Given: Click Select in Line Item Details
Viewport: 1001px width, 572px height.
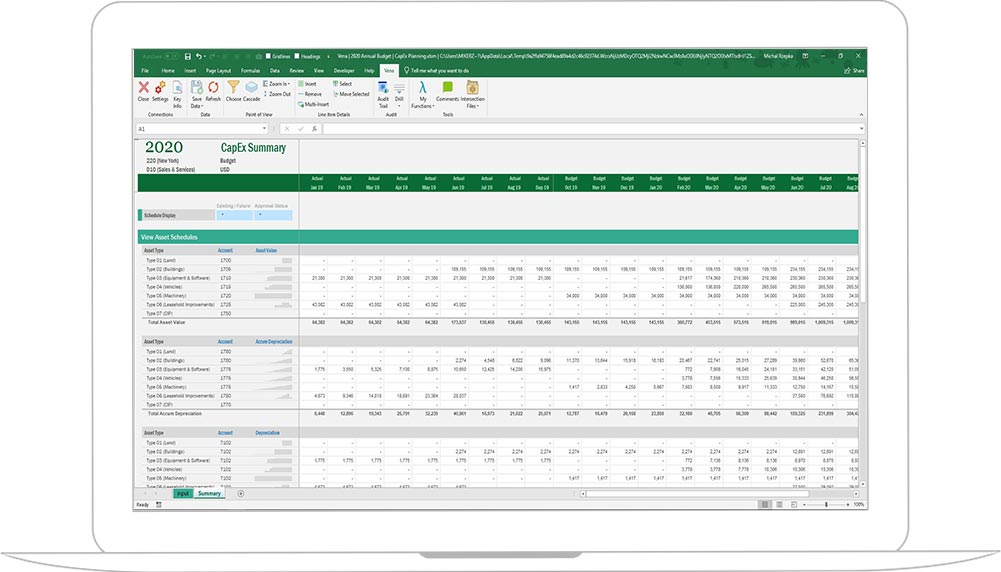Looking at the screenshot, I should point(343,84).
